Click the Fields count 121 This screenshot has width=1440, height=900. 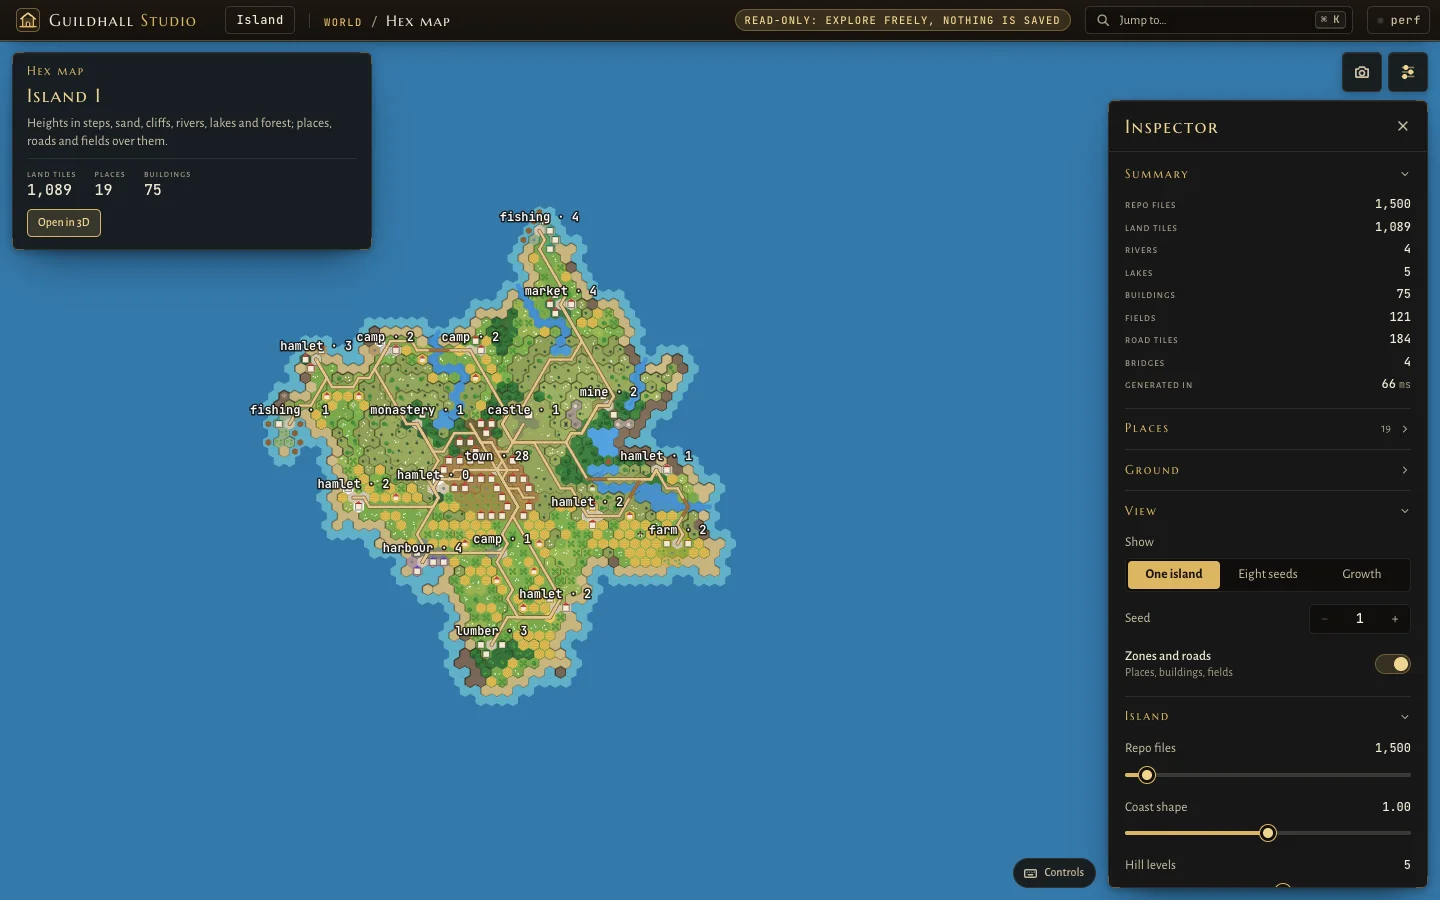(1399, 317)
